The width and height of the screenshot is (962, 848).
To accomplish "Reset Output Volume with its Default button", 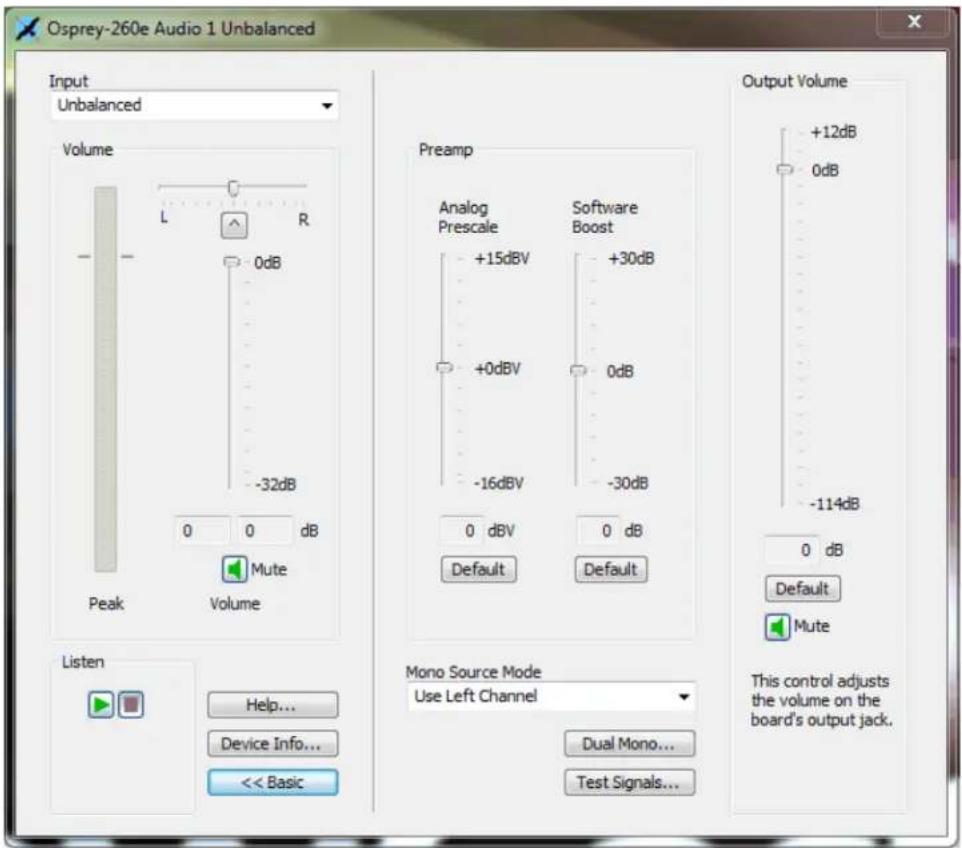I will coord(802,589).
